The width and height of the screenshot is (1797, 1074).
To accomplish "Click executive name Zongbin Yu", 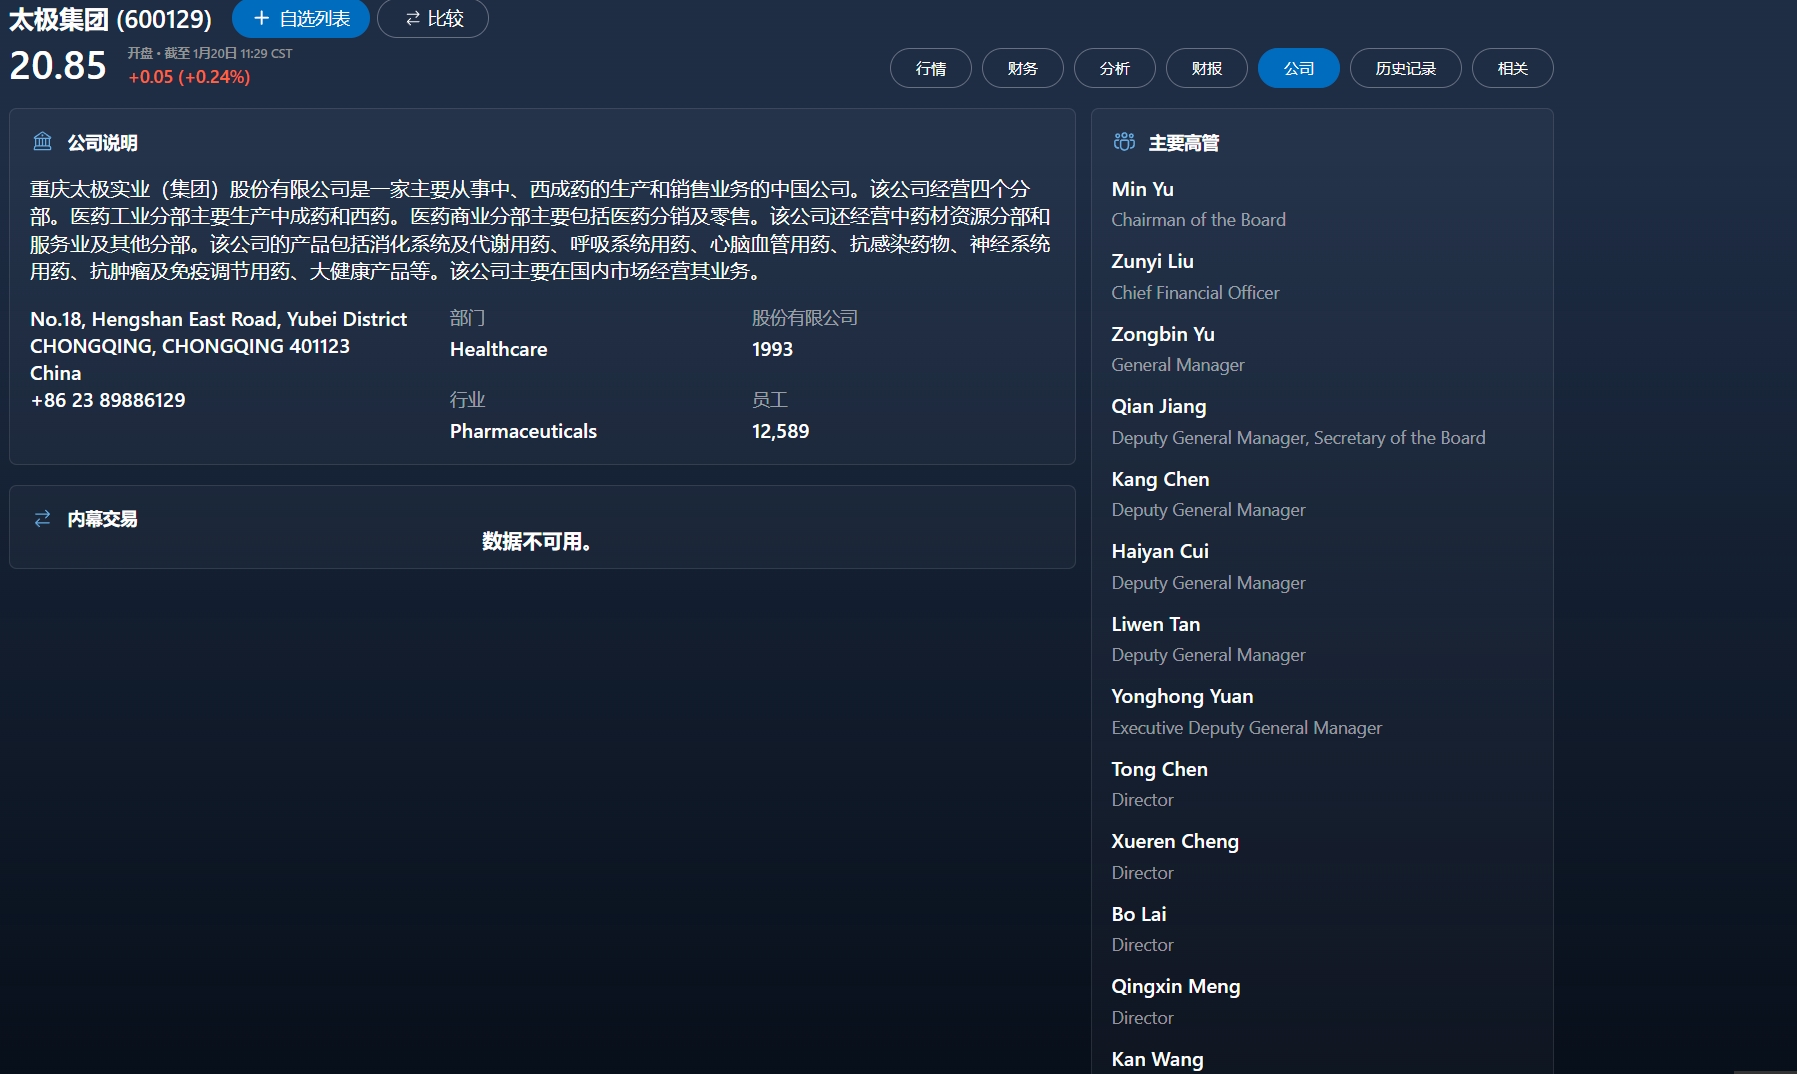I will 1163,334.
